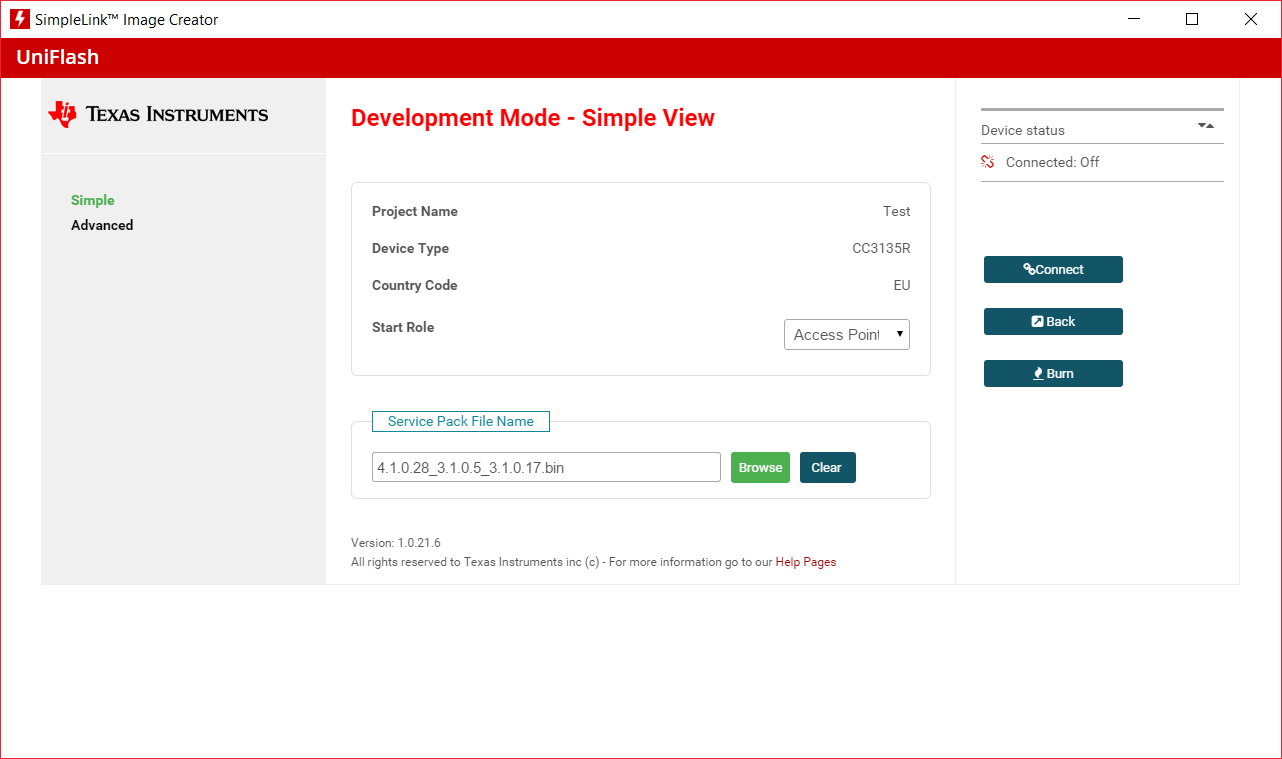Image resolution: width=1282 pixels, height=759 pixels.
Task: Maximize the SimpleLink Image Creator window
Action: tap(1192, 19)
